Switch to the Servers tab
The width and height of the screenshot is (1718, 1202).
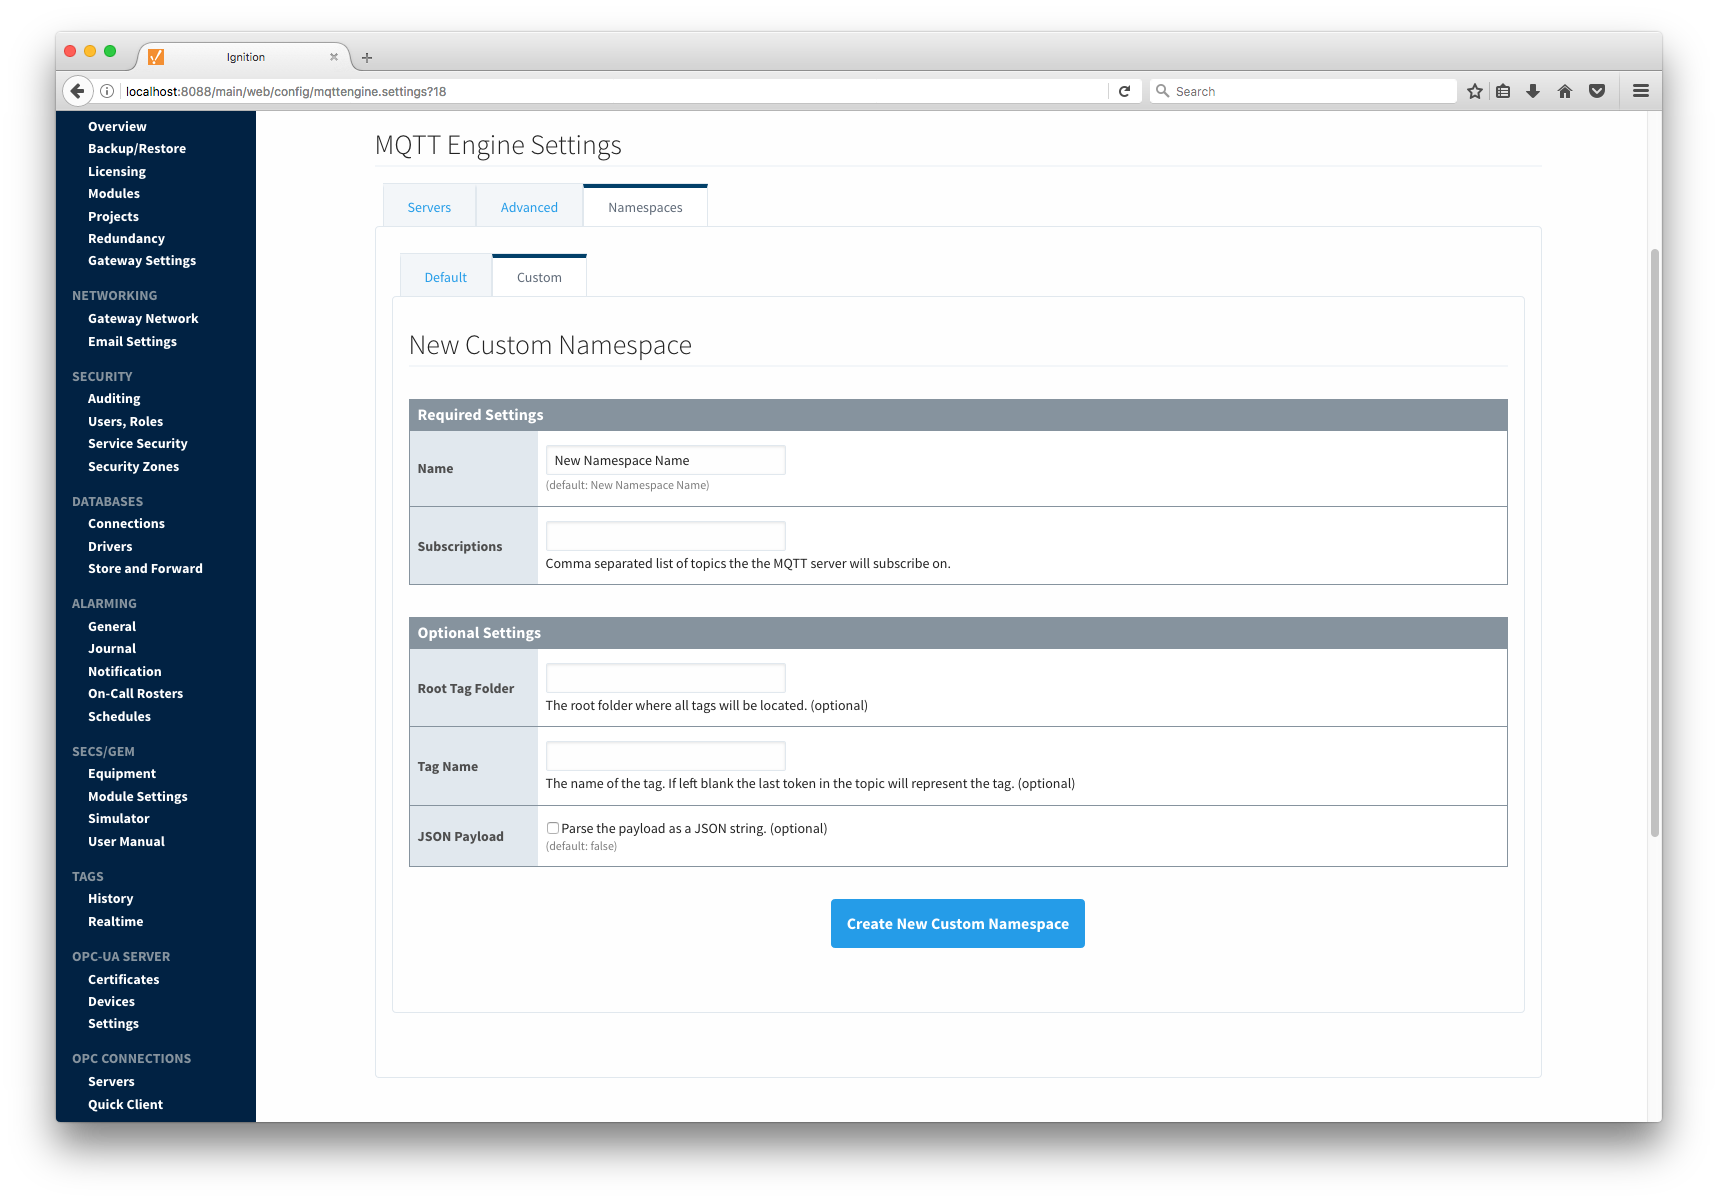(429, 207)
